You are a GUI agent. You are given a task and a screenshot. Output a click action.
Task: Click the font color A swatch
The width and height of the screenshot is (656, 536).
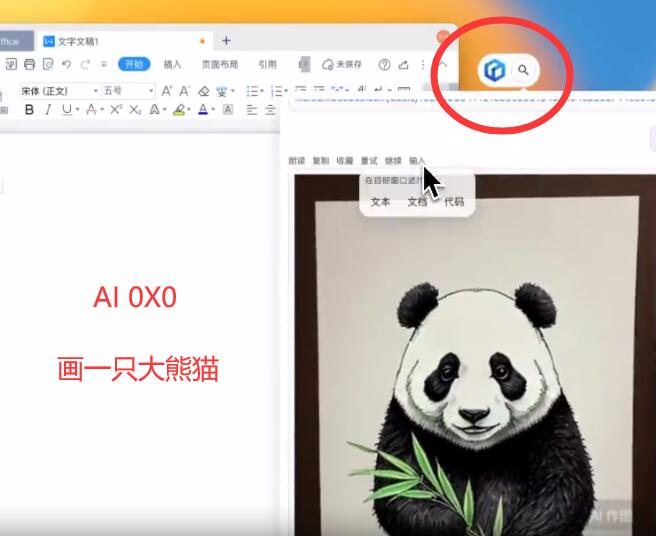203,110
